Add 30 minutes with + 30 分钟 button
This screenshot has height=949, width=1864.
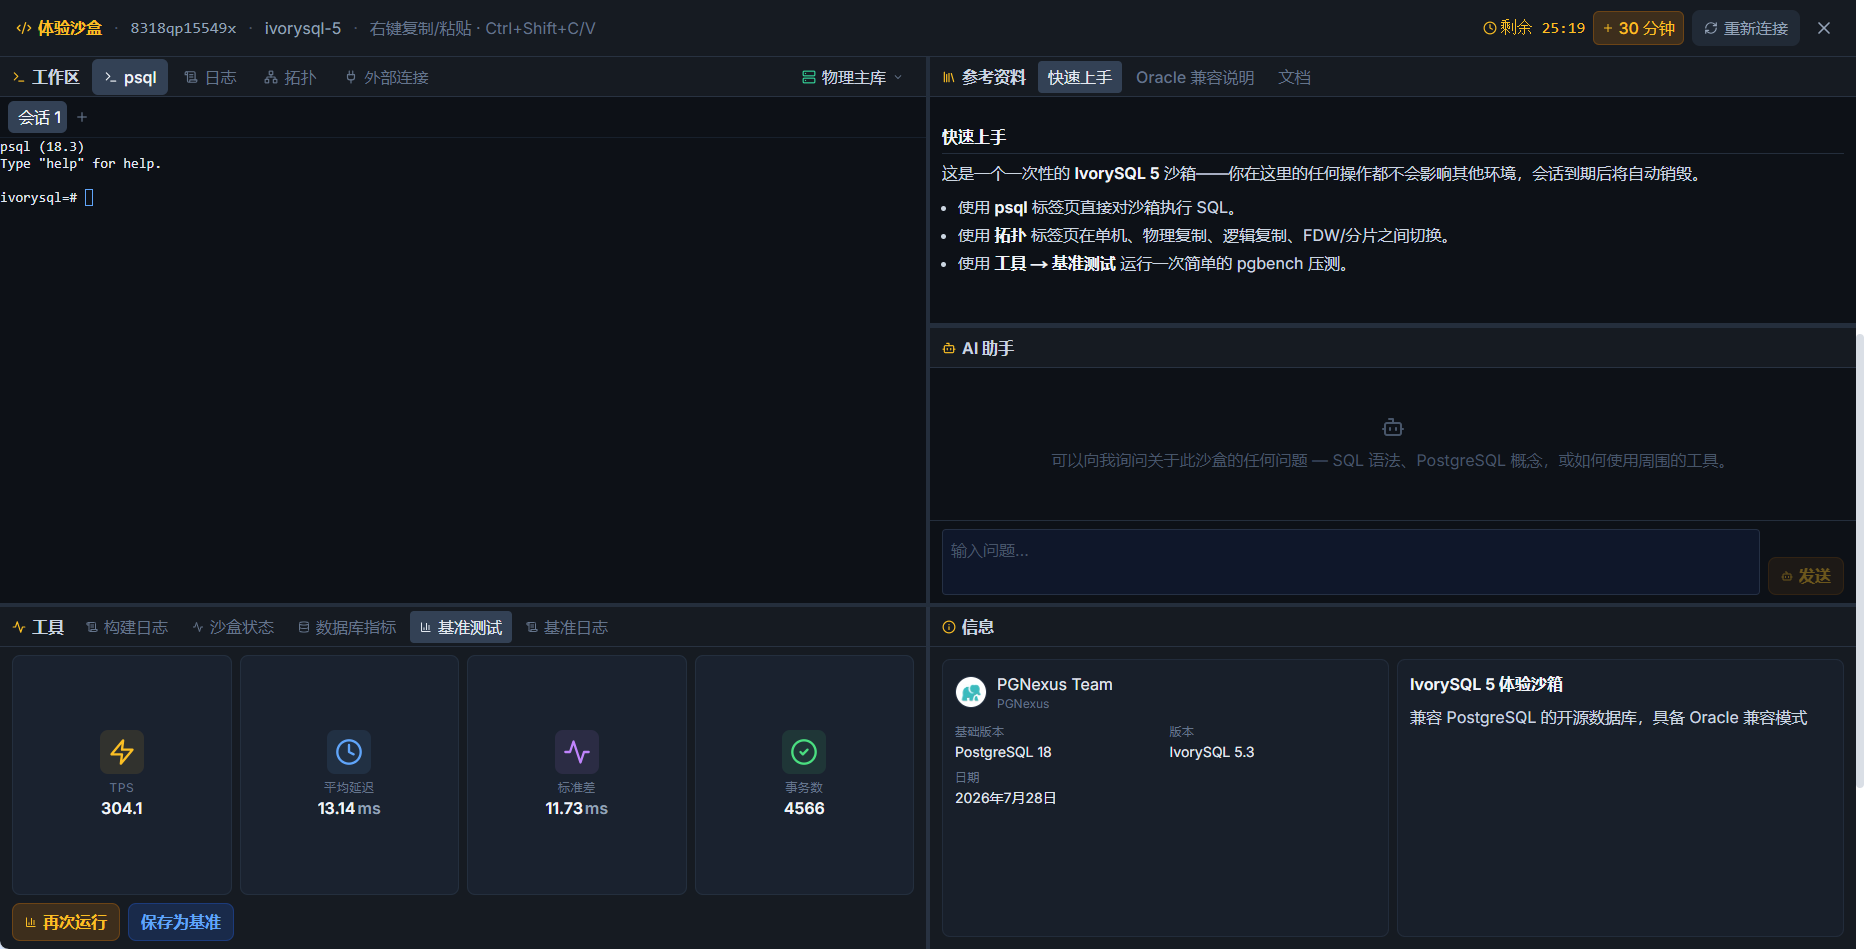[1638, 28]
